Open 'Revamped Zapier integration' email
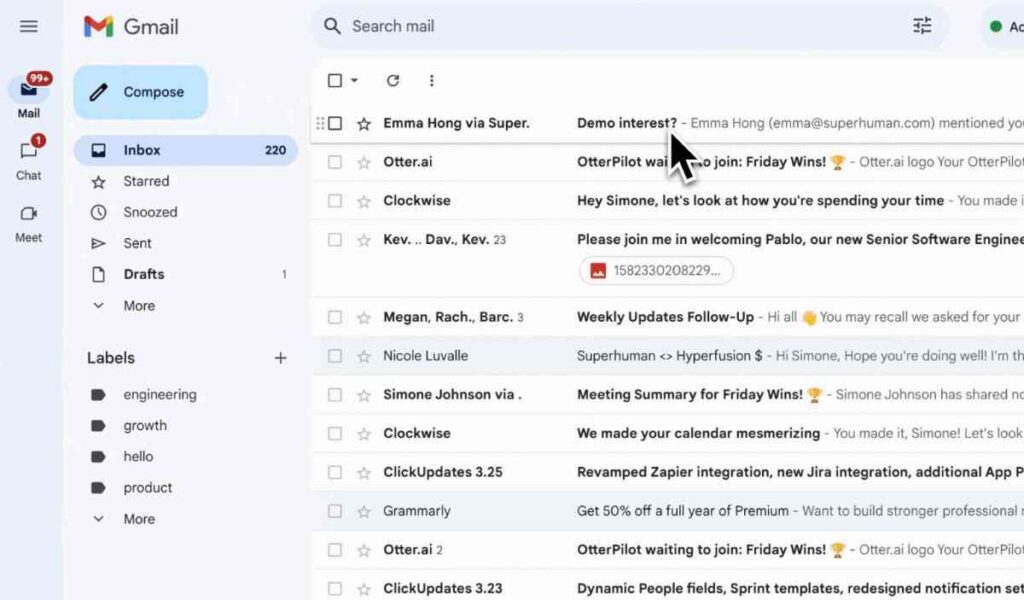The width and height of the screenshot is (1024, 600). pyautogui.click(x=800, y=472)
